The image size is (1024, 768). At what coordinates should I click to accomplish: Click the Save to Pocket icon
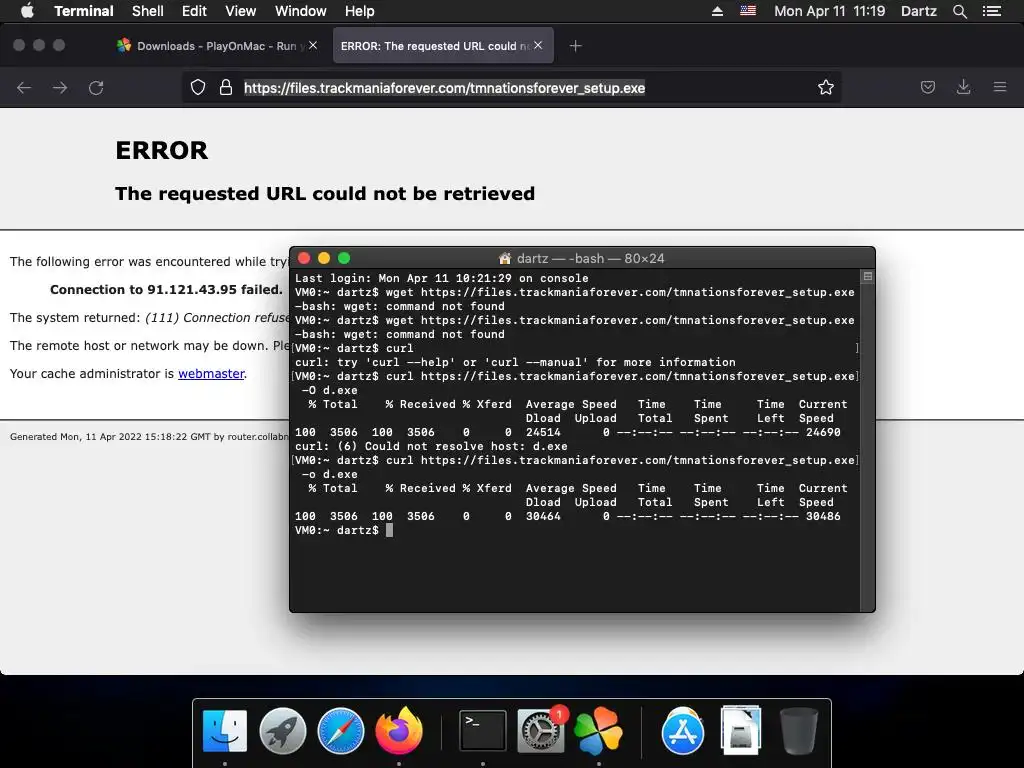click(x=927, y=88)
